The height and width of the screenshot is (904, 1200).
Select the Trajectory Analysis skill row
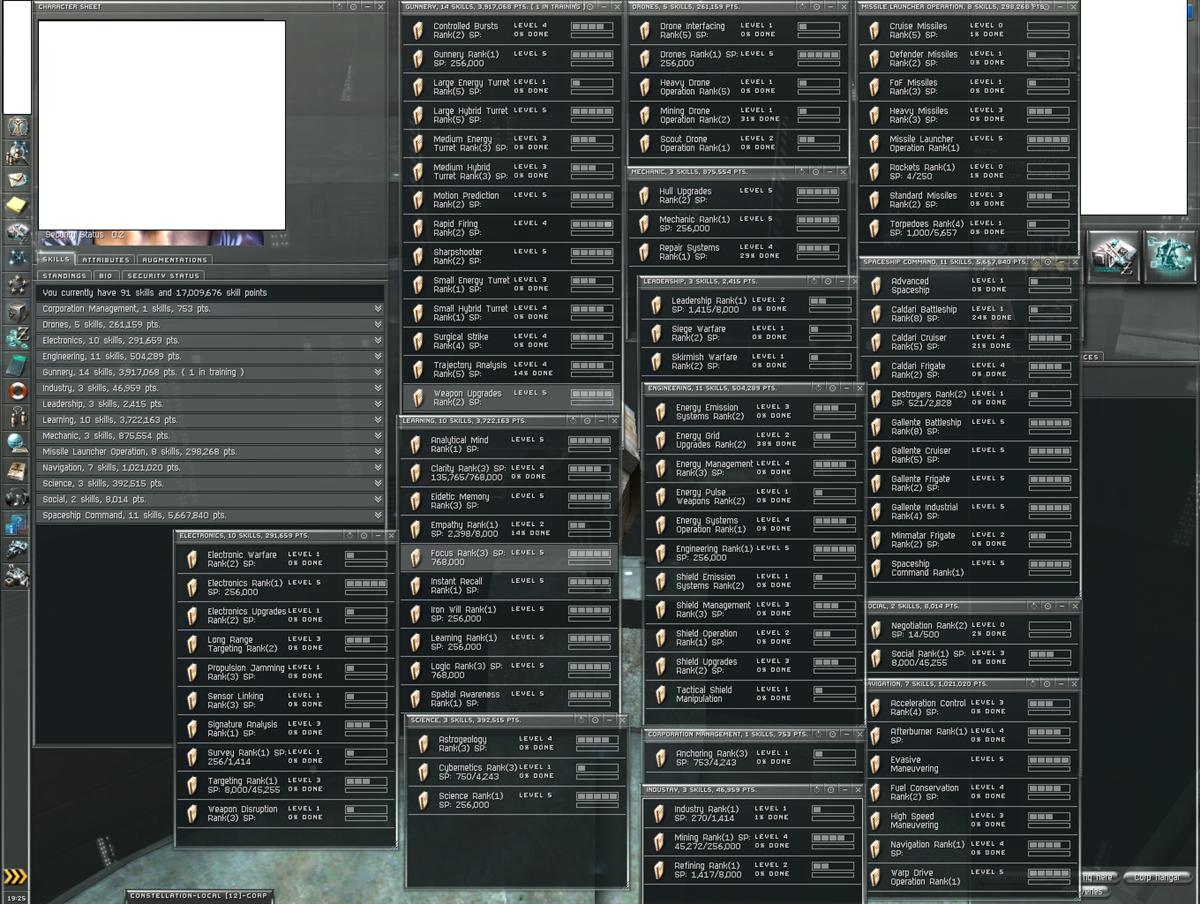tap(511, 370)
